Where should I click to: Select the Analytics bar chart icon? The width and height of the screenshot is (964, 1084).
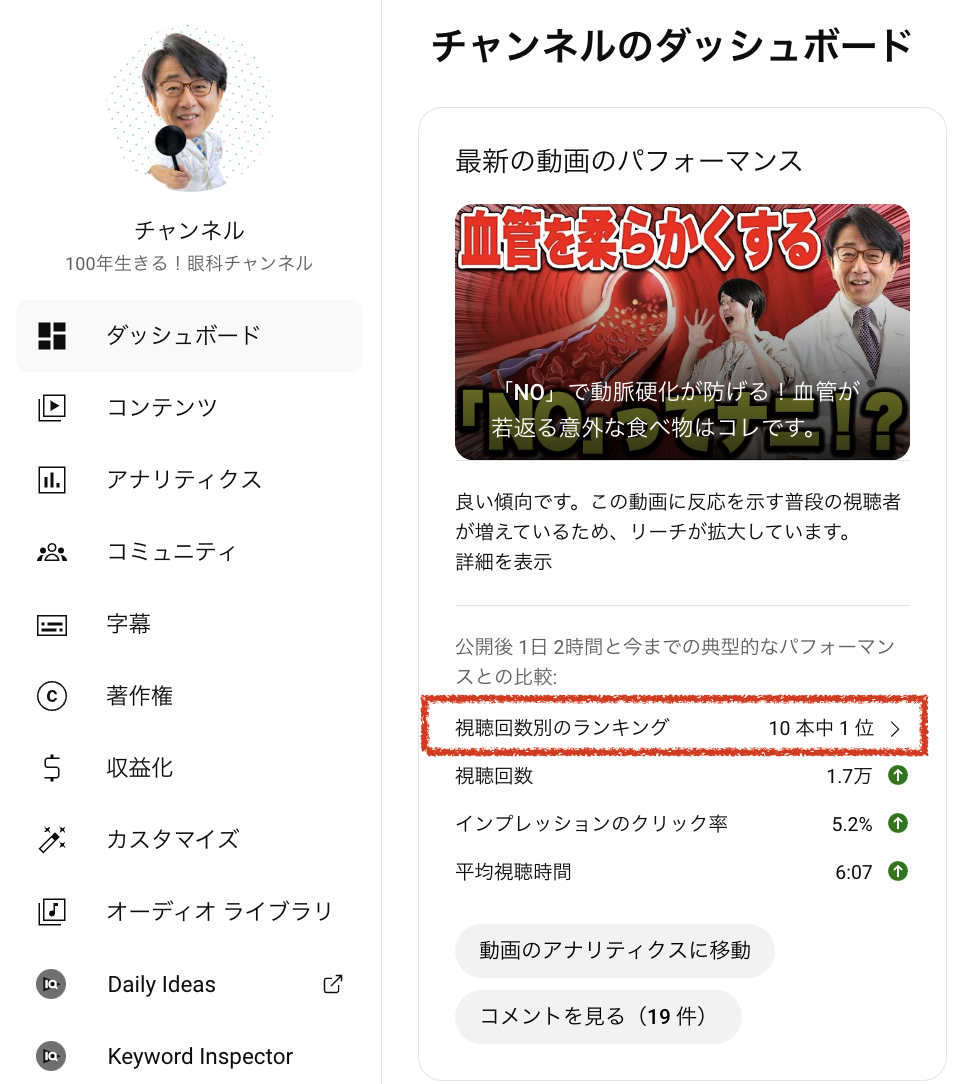tap(52, 479)
